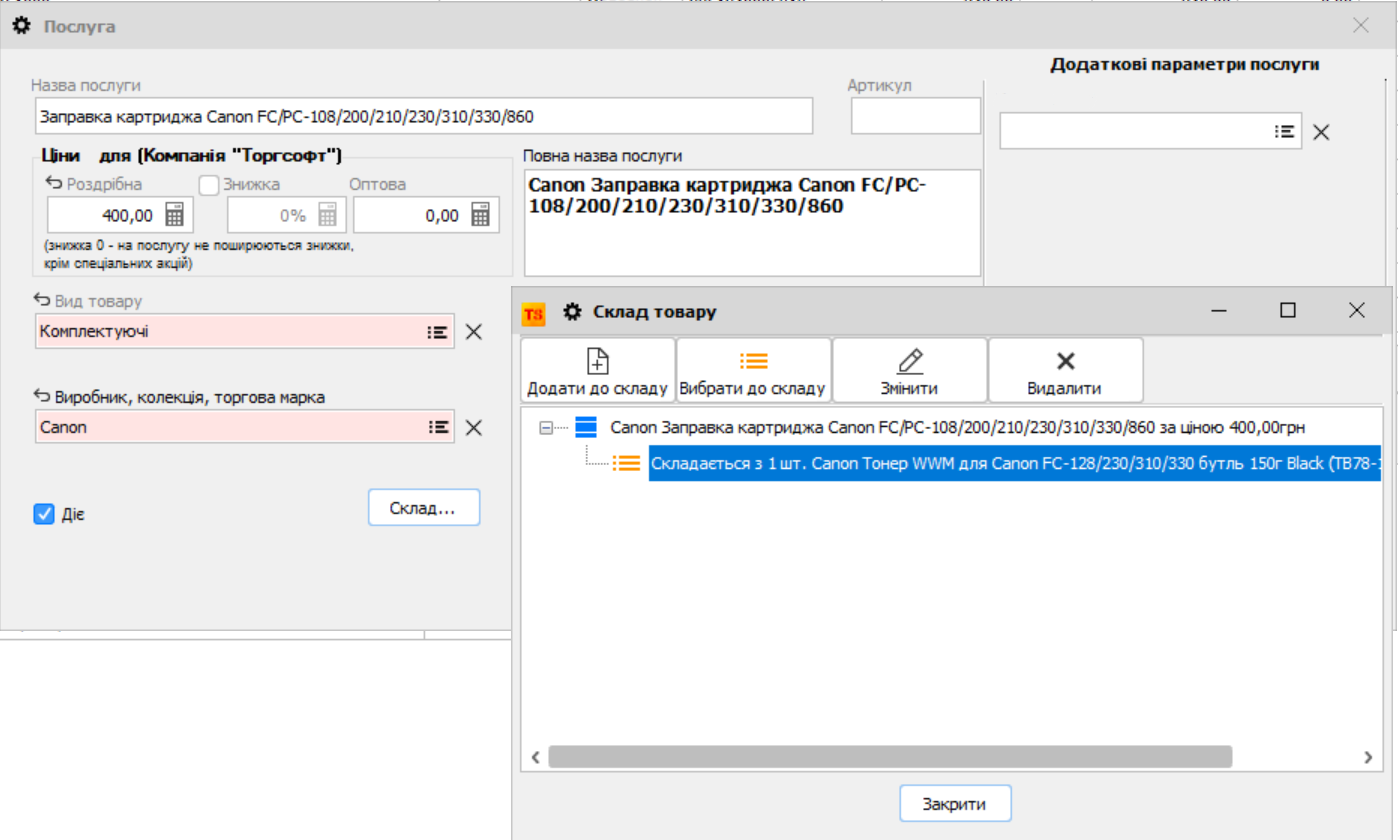Toggle the Діє checkbox
Image resolution: width=1398 pixels, height=840 pixels.
(x=44, y=514)
